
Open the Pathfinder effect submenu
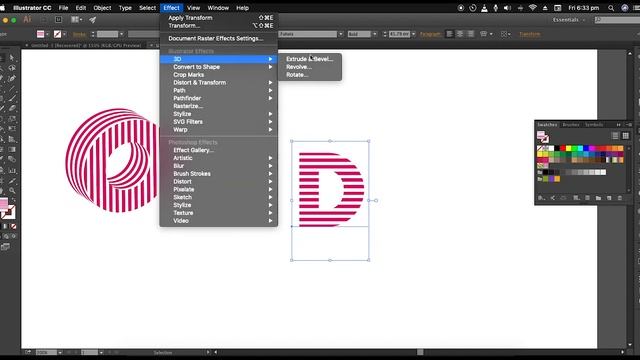coord(219,98)
